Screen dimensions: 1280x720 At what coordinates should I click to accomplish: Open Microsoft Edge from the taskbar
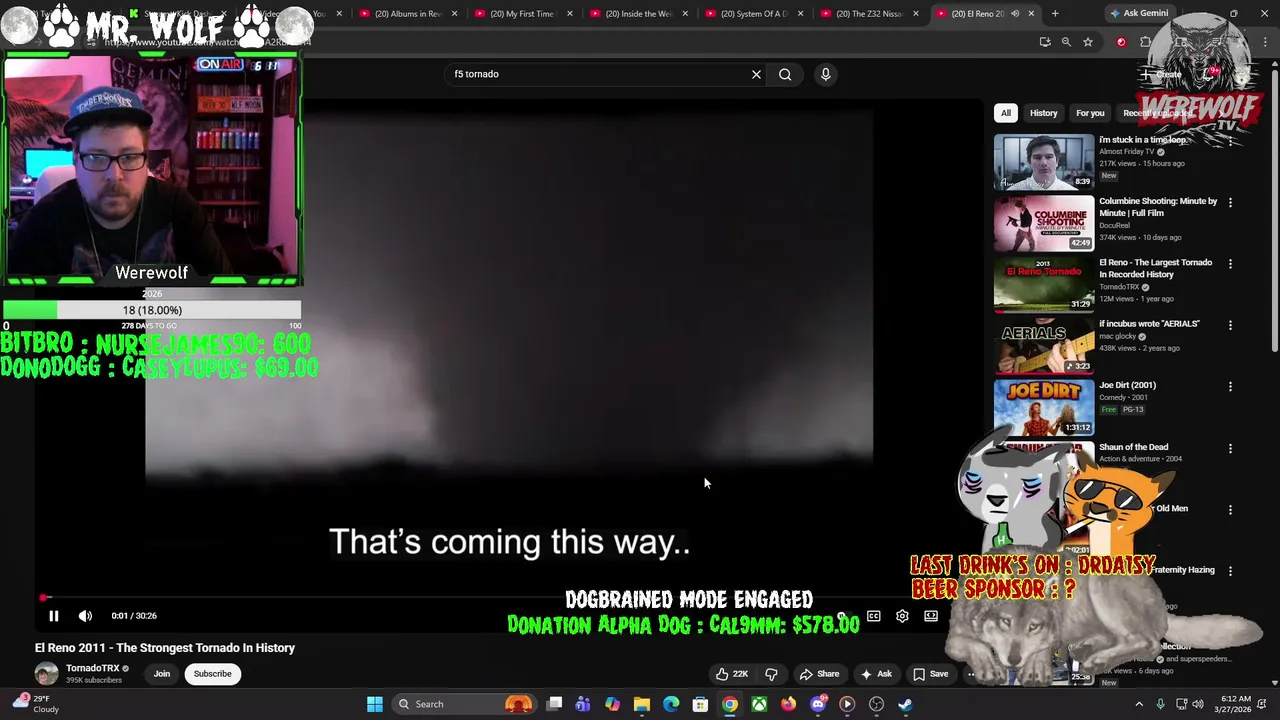click(671, 704)
